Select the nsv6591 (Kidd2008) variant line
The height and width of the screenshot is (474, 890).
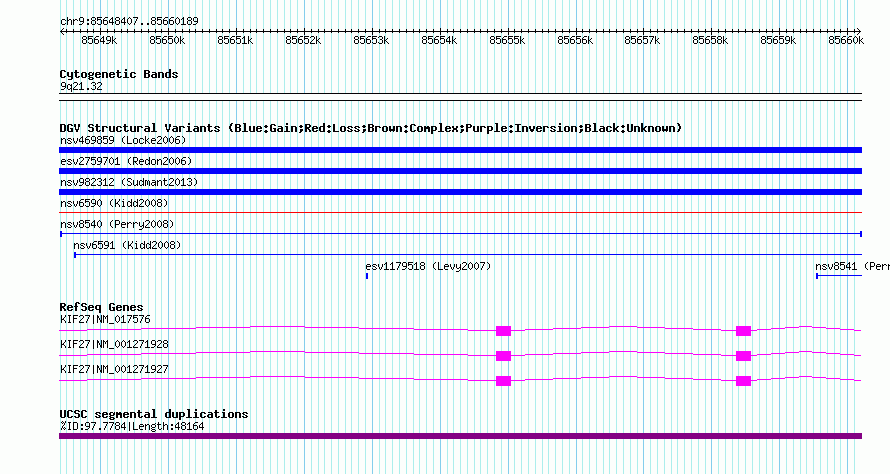468,255
